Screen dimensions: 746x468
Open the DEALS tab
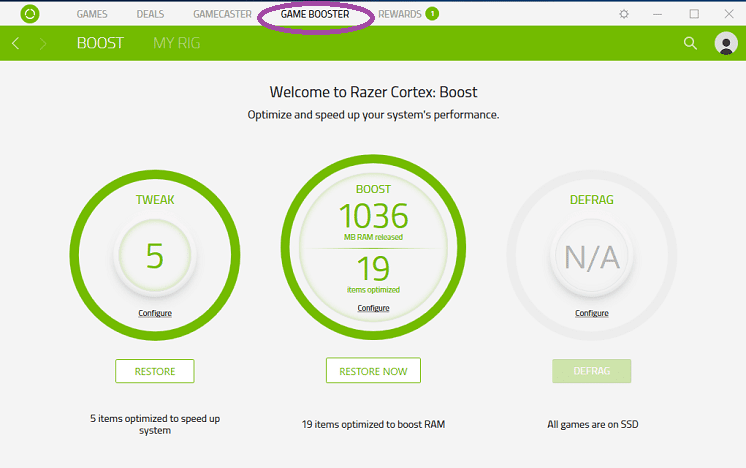coord(150,14)
